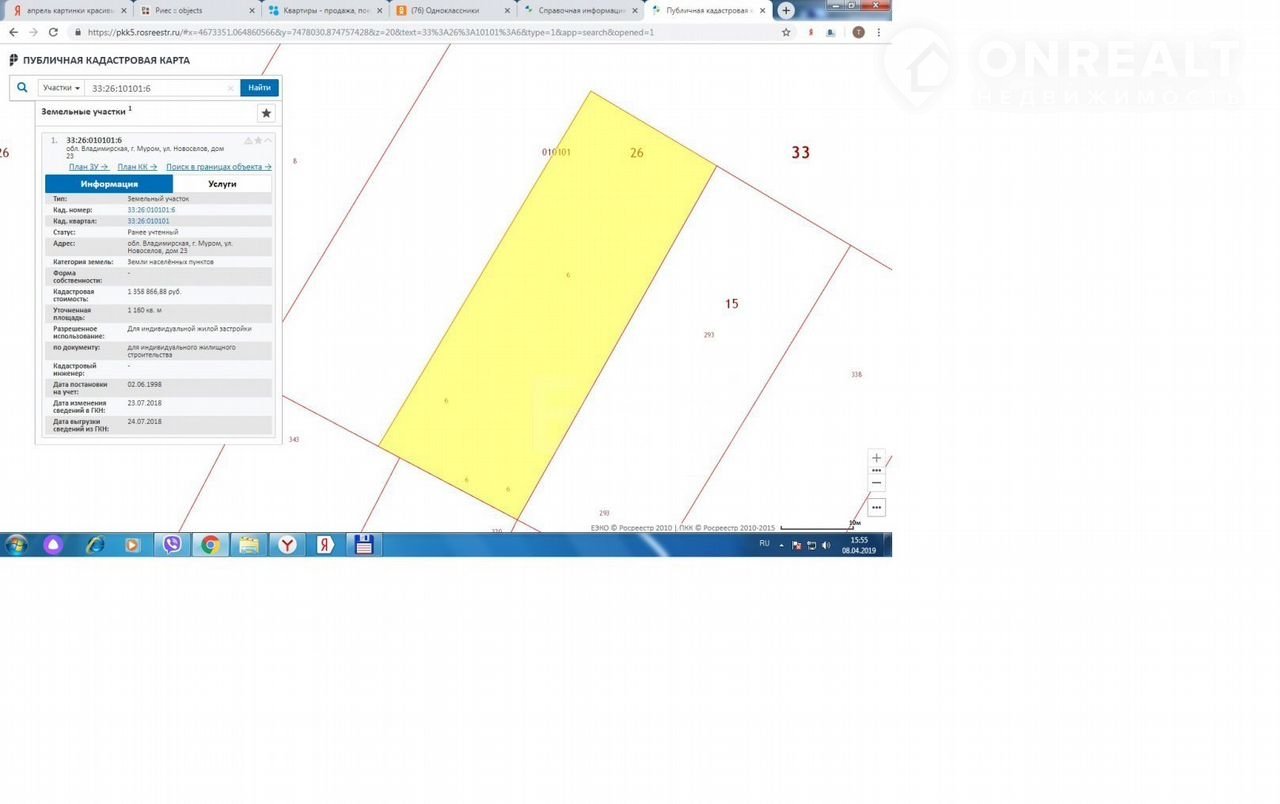The image size is (1280, 804).
Task: Open the План ЗУ link
Action: [88, 167]
